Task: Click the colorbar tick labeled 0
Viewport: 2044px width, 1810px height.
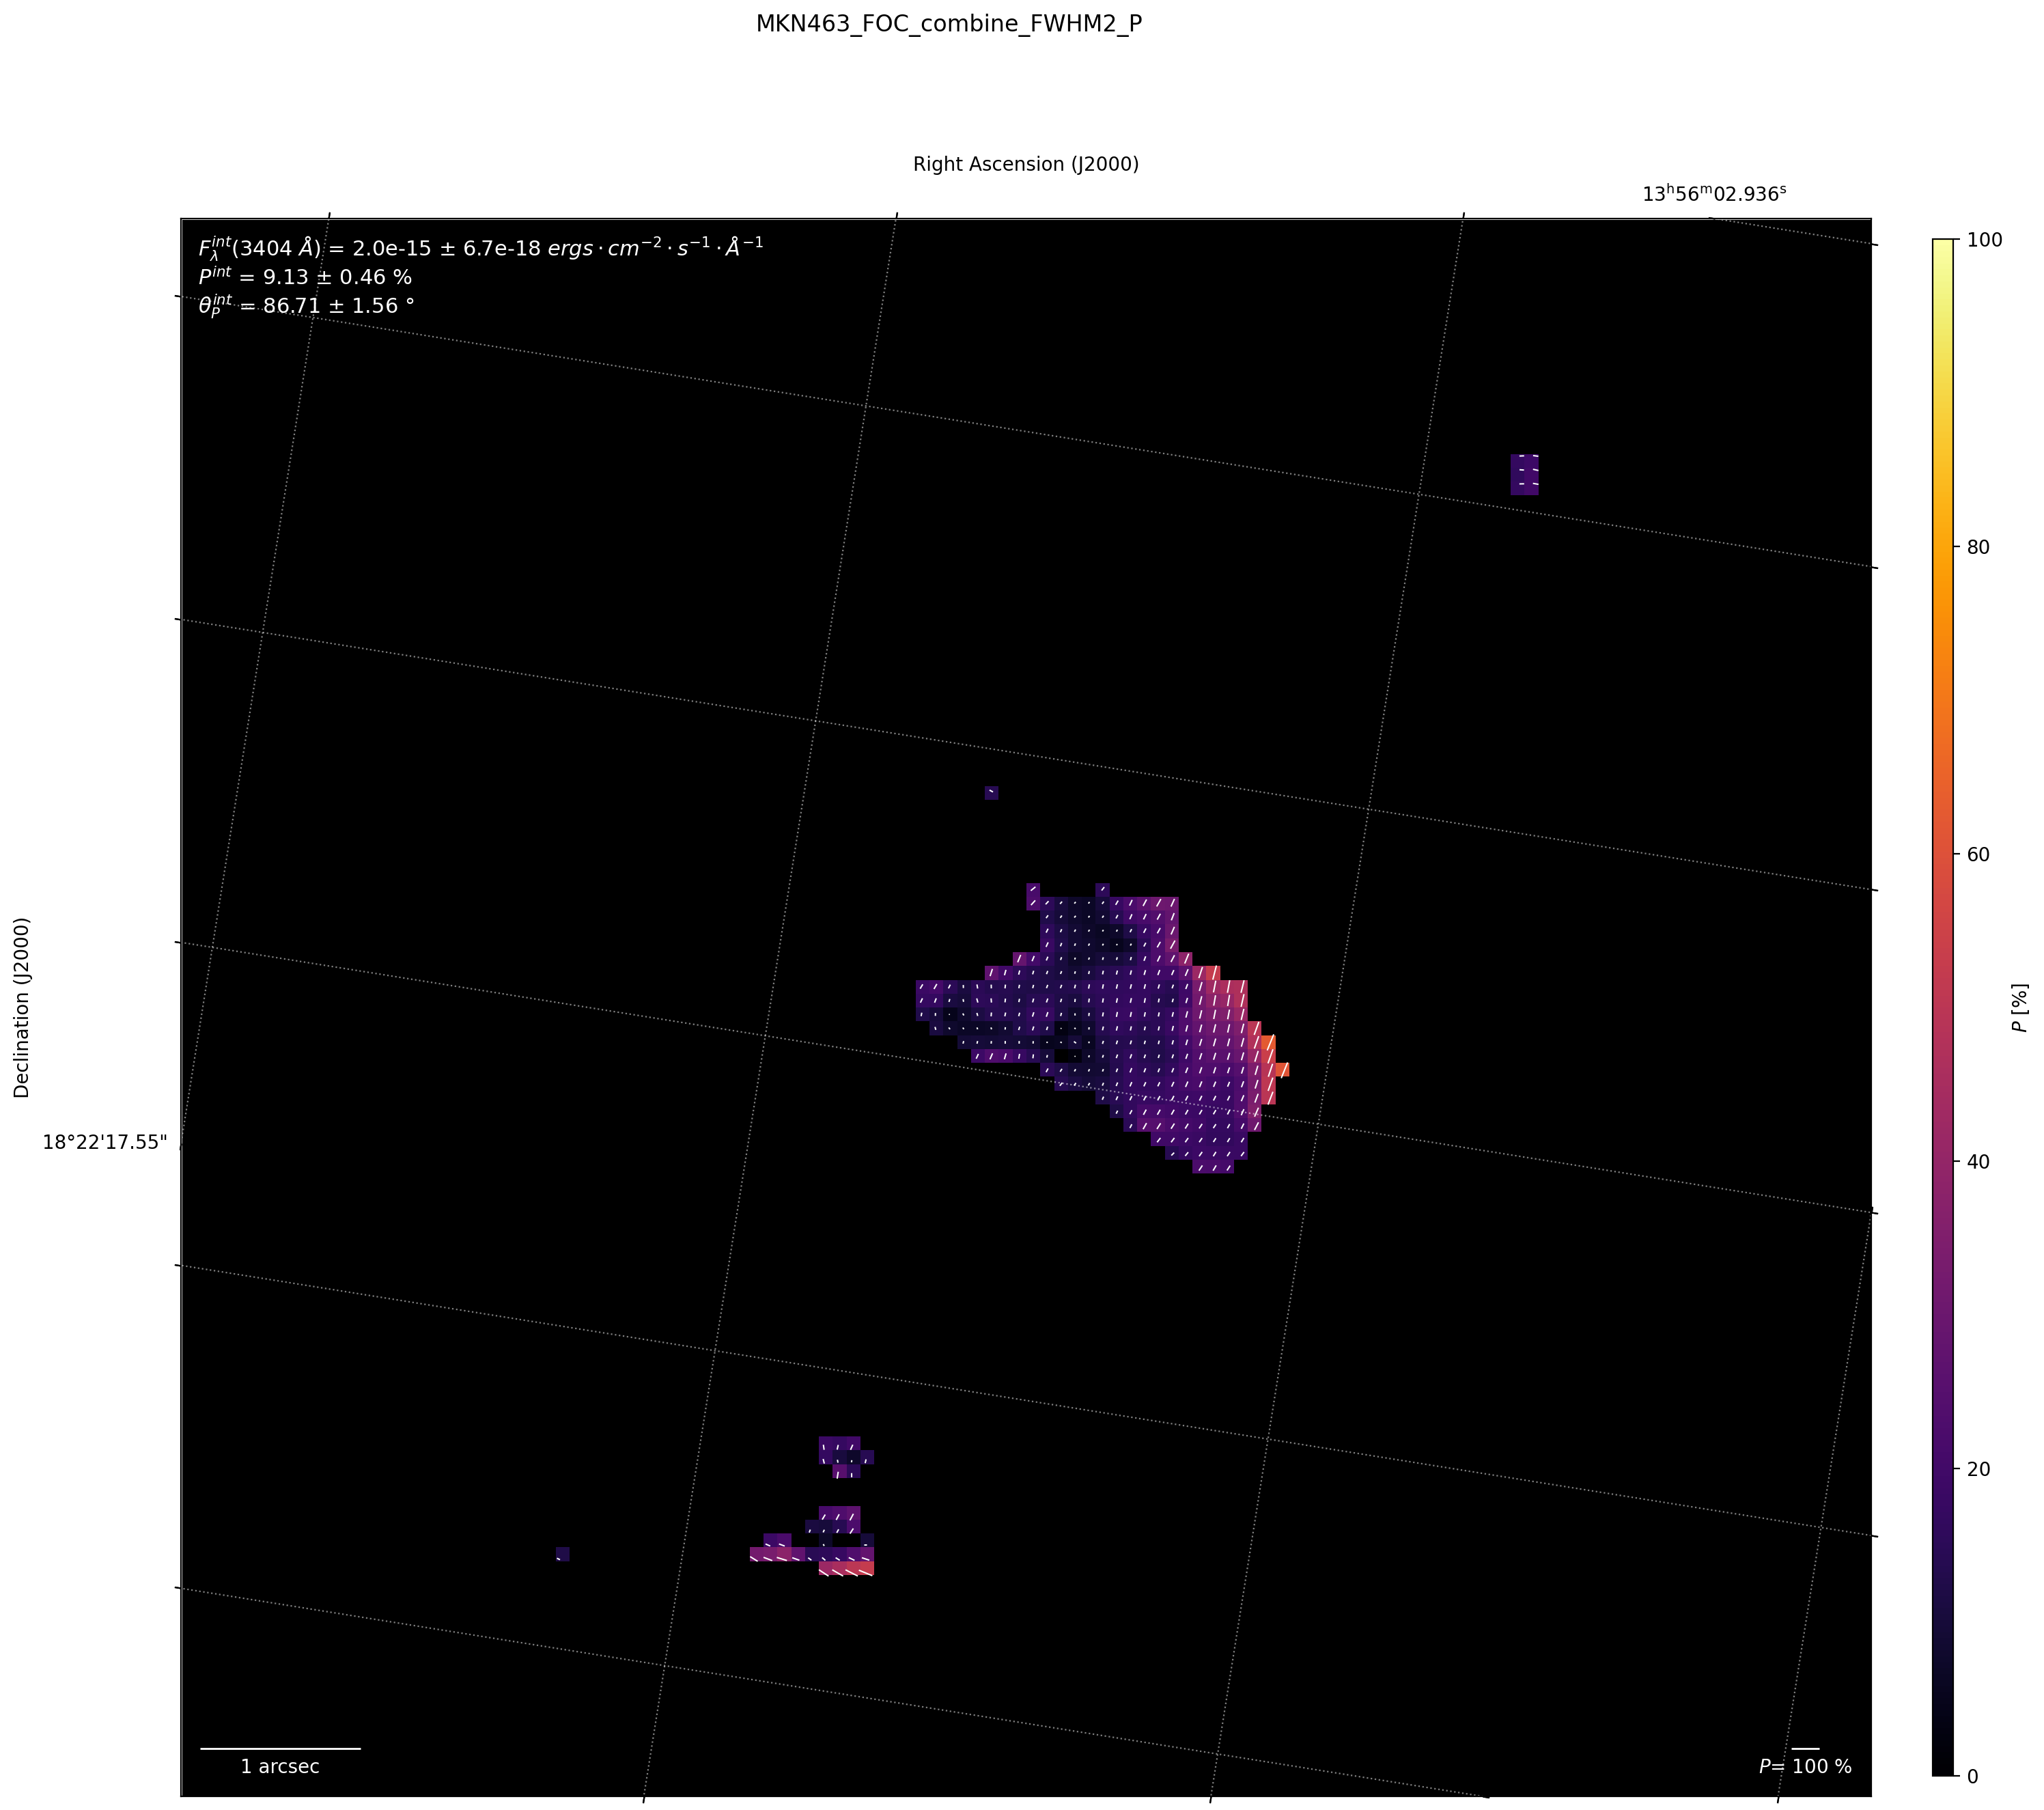Action: click(x=1972, y=1776)
